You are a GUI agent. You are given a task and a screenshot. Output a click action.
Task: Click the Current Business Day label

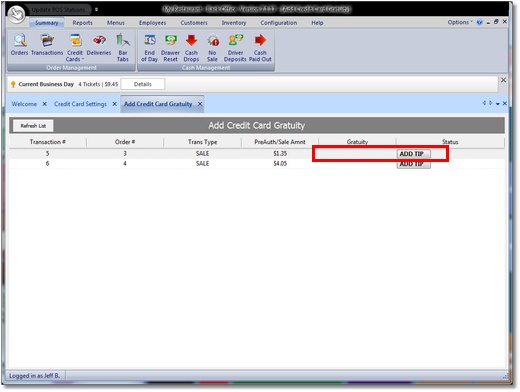(x=46, y=84)
